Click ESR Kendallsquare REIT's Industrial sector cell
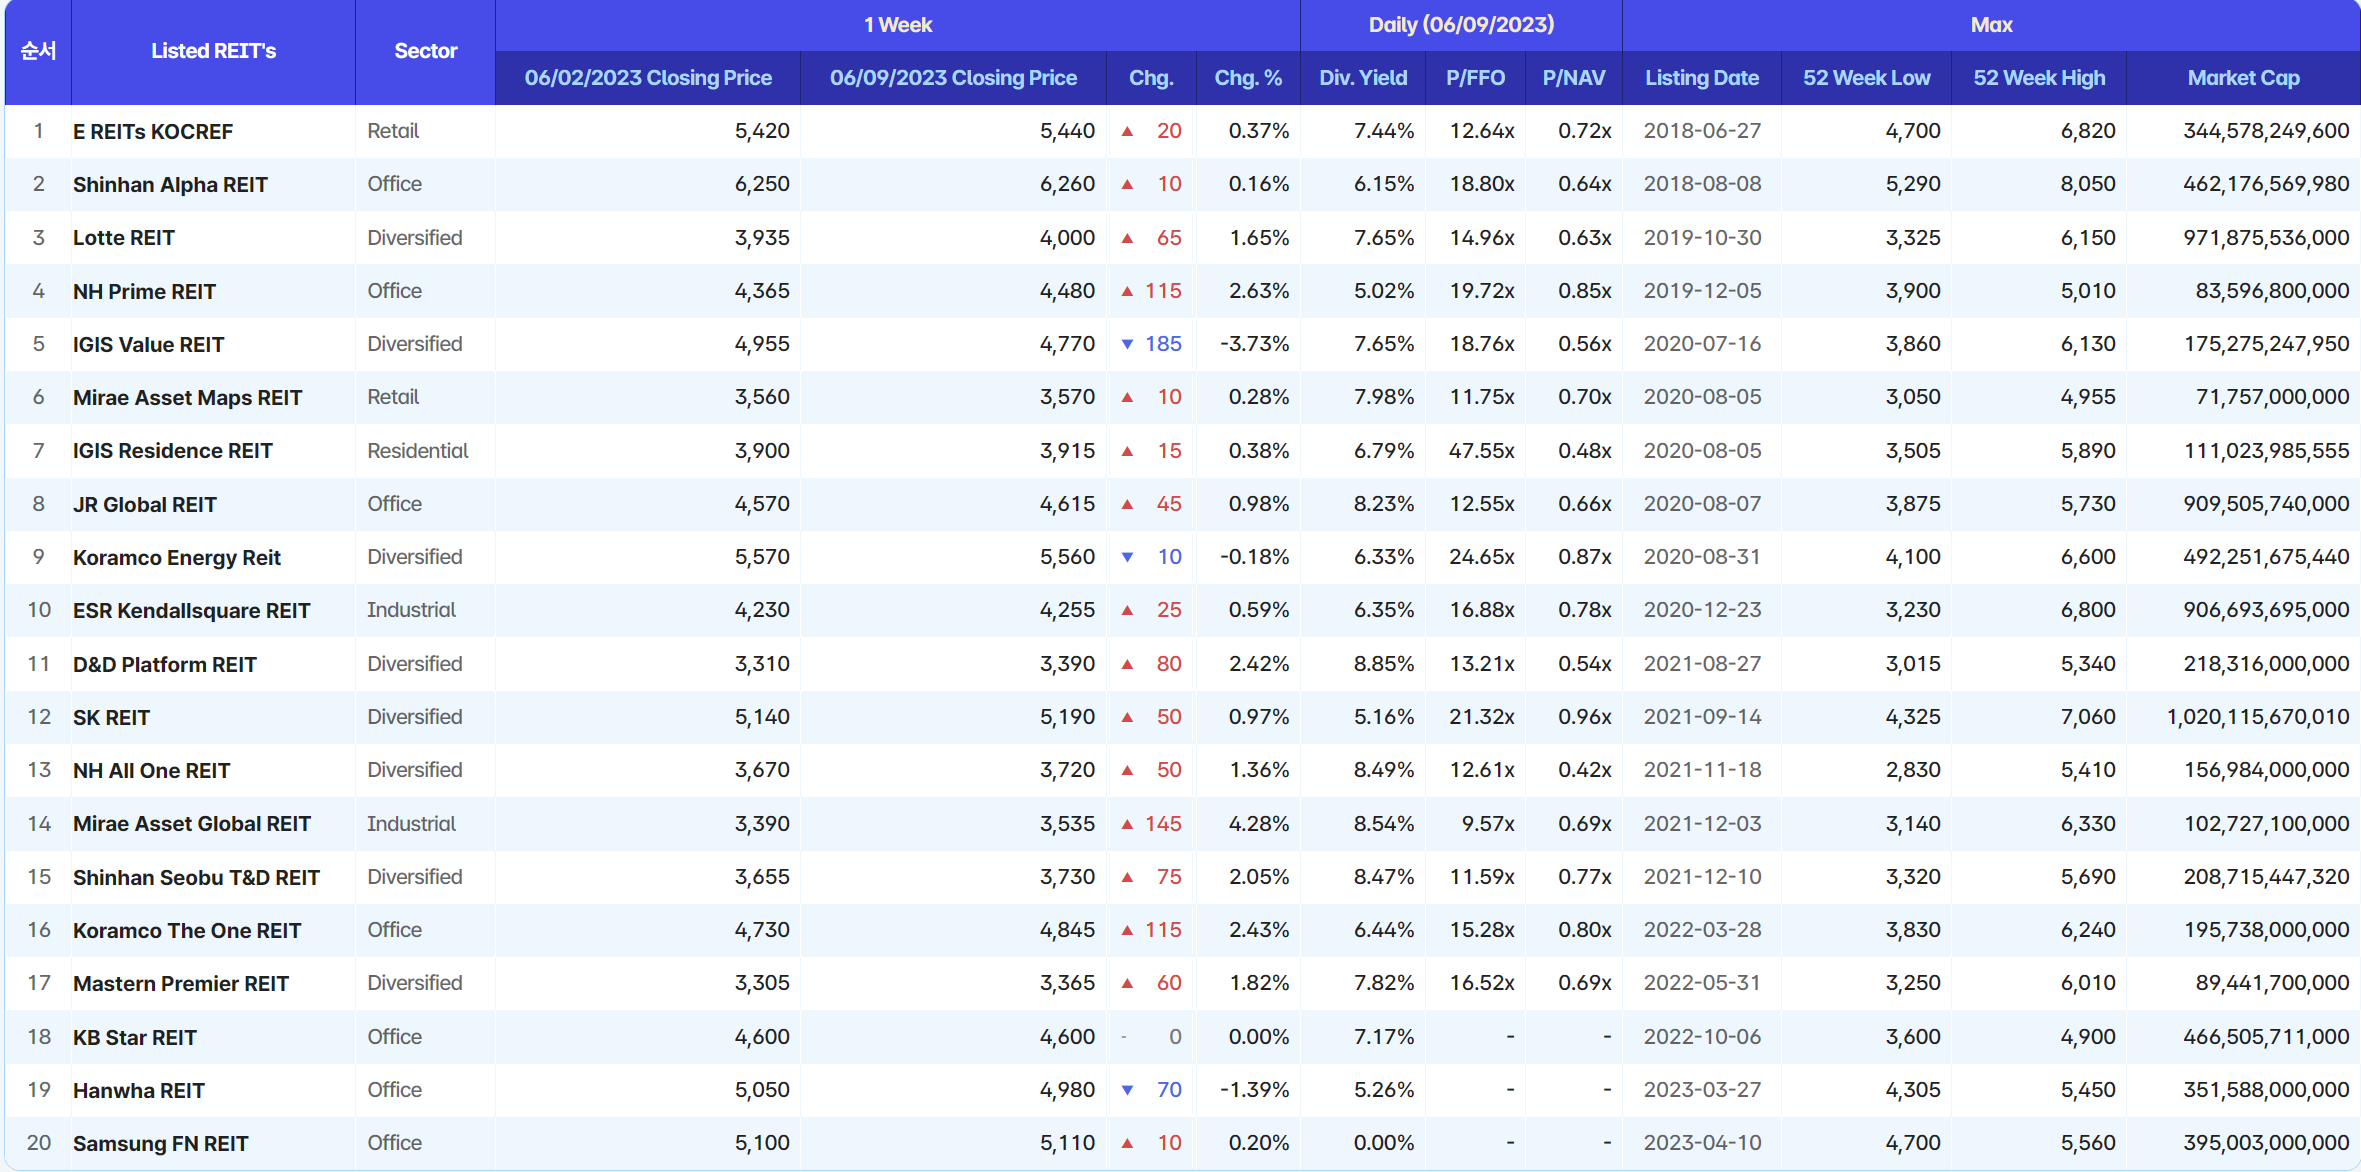 [411, 610]
